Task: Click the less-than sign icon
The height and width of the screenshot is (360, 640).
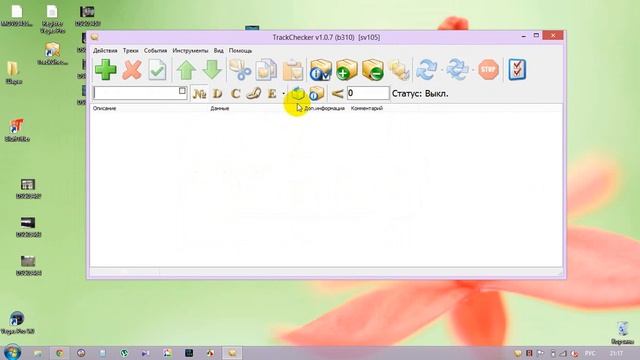Action: coord(337,94)
